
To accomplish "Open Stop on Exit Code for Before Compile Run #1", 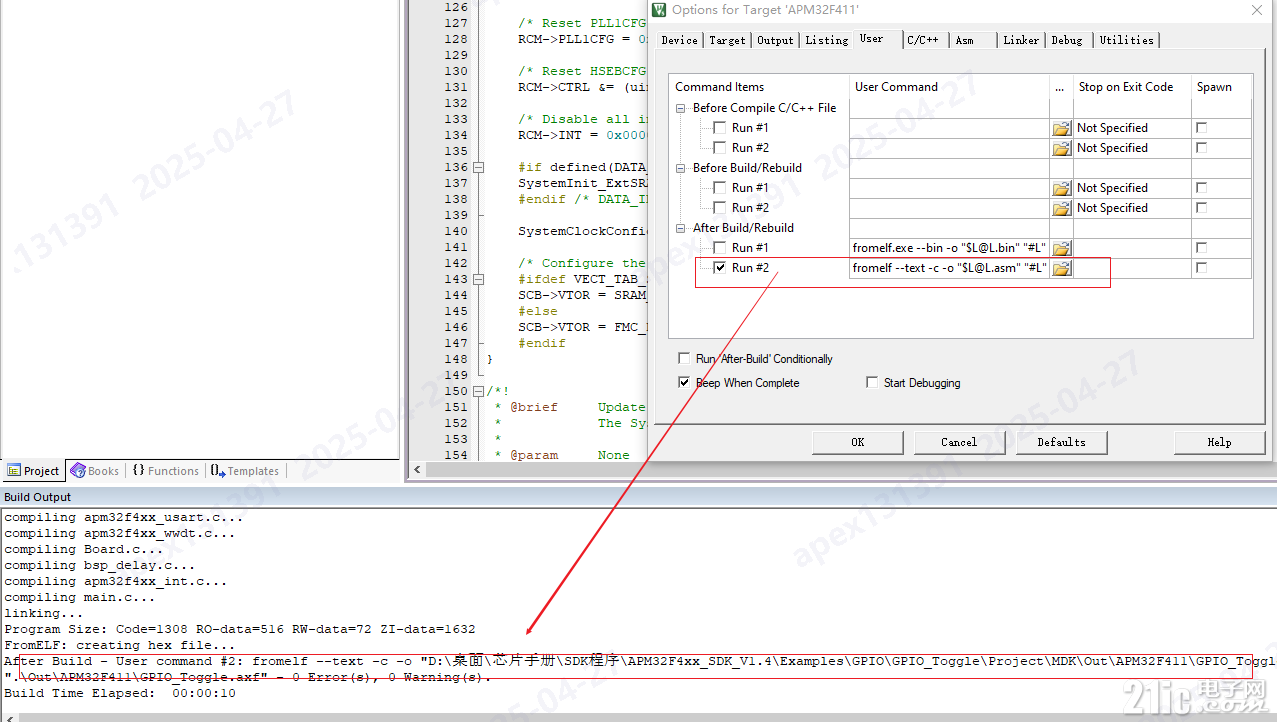I will click(x=1132, y=128).
